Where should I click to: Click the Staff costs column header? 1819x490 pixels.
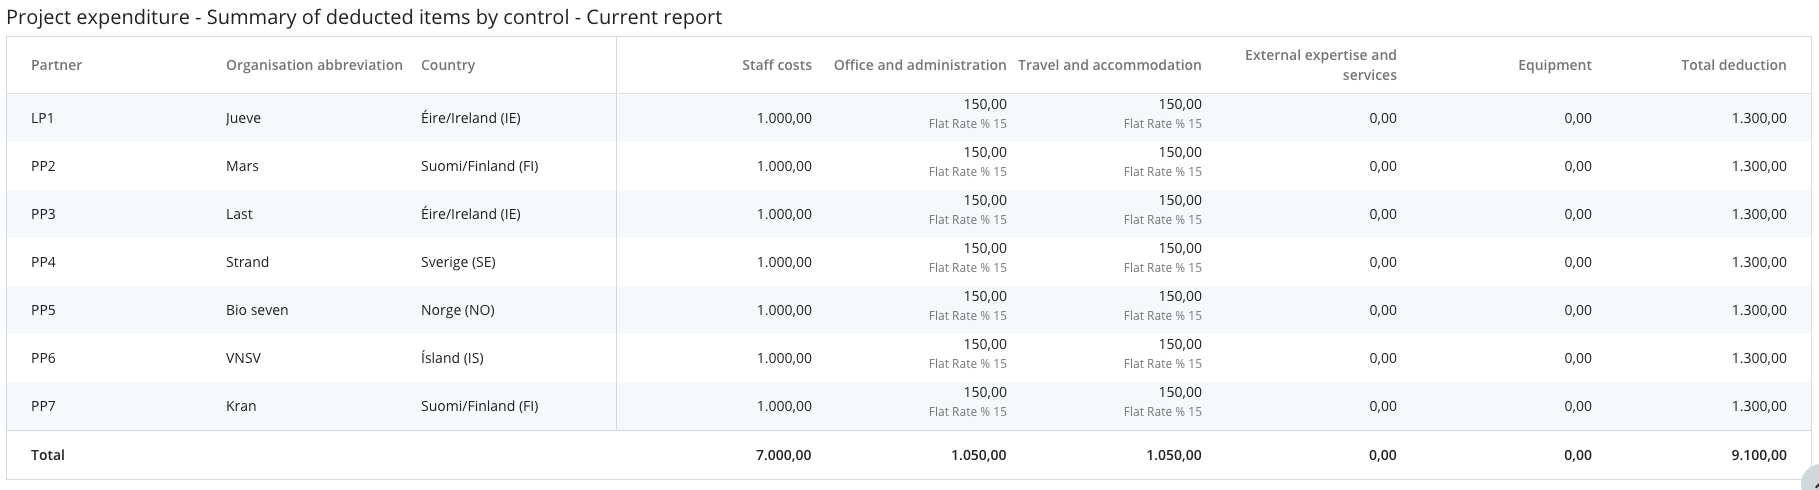[x=776, y=65]
